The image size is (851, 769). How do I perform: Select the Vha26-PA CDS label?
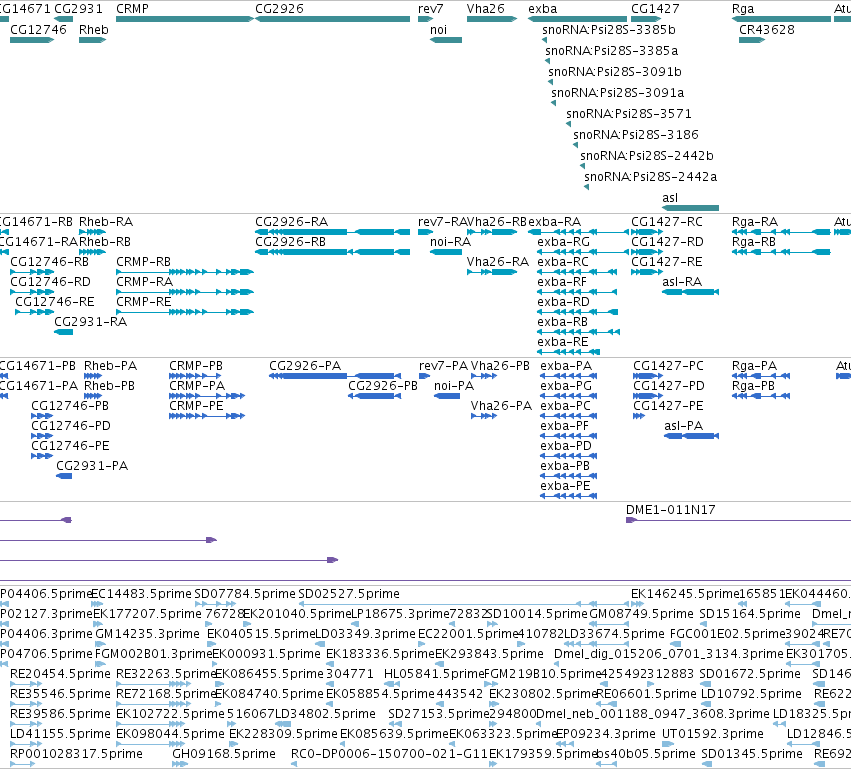pos(501,406)
